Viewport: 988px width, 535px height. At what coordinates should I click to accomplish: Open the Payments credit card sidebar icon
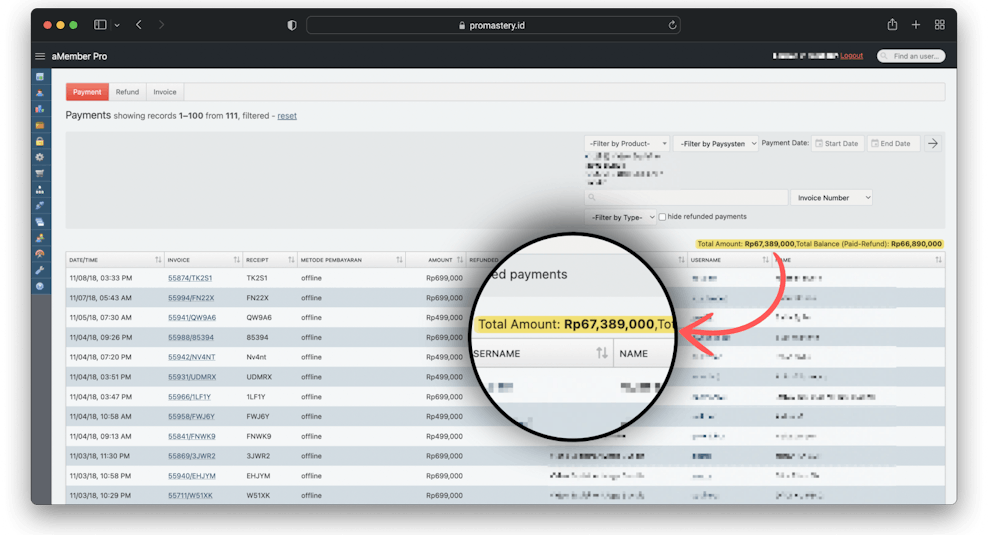40,125
